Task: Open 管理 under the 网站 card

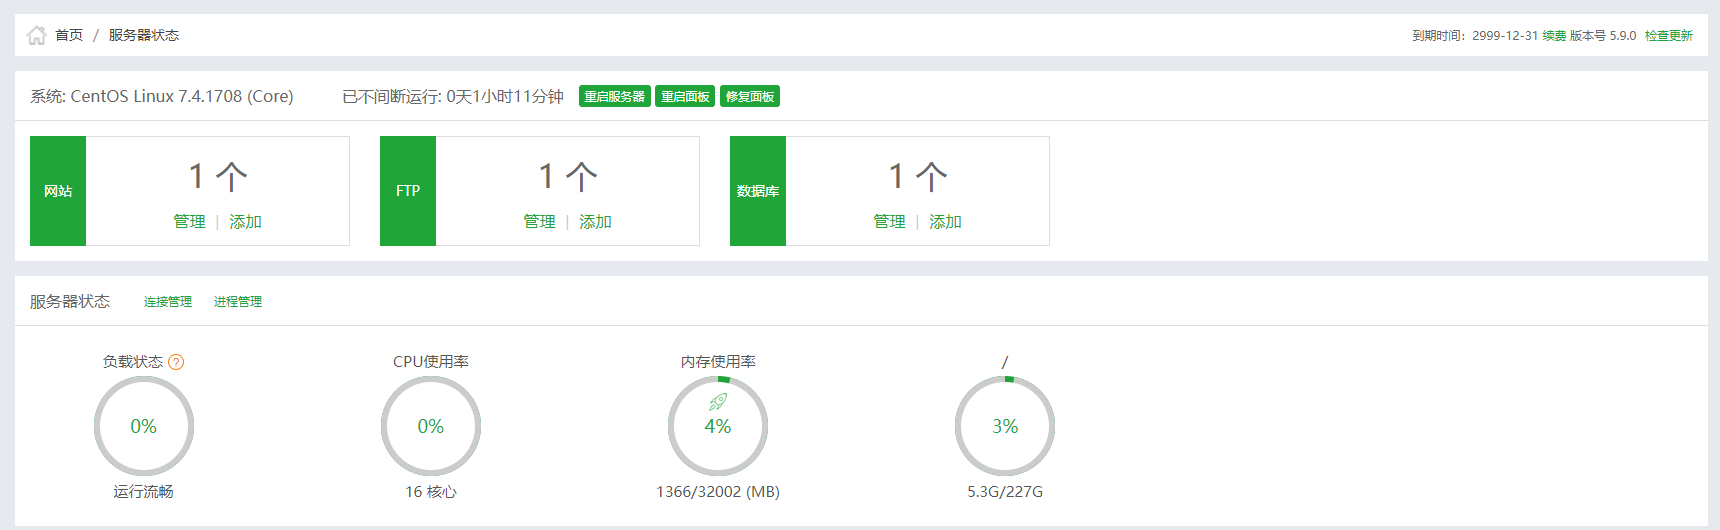Action: click(189, 221)
